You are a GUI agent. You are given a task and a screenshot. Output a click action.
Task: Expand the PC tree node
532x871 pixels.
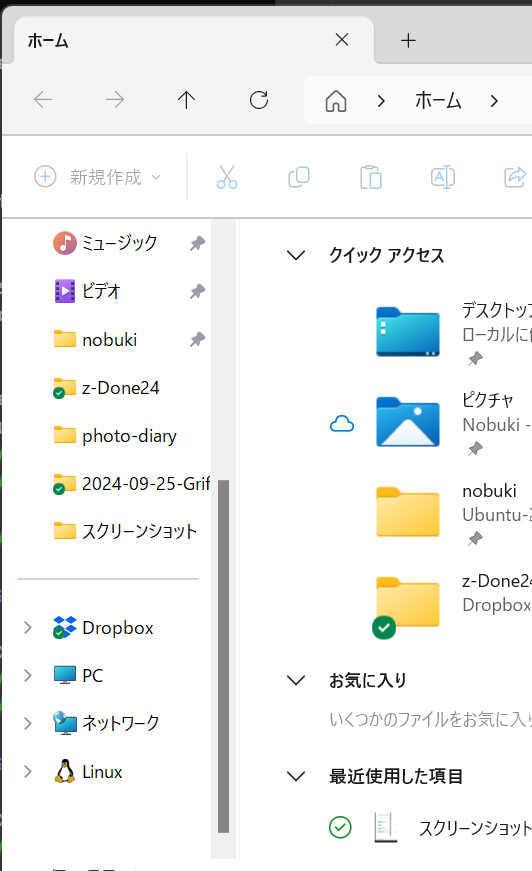click(x=28, y=675)
